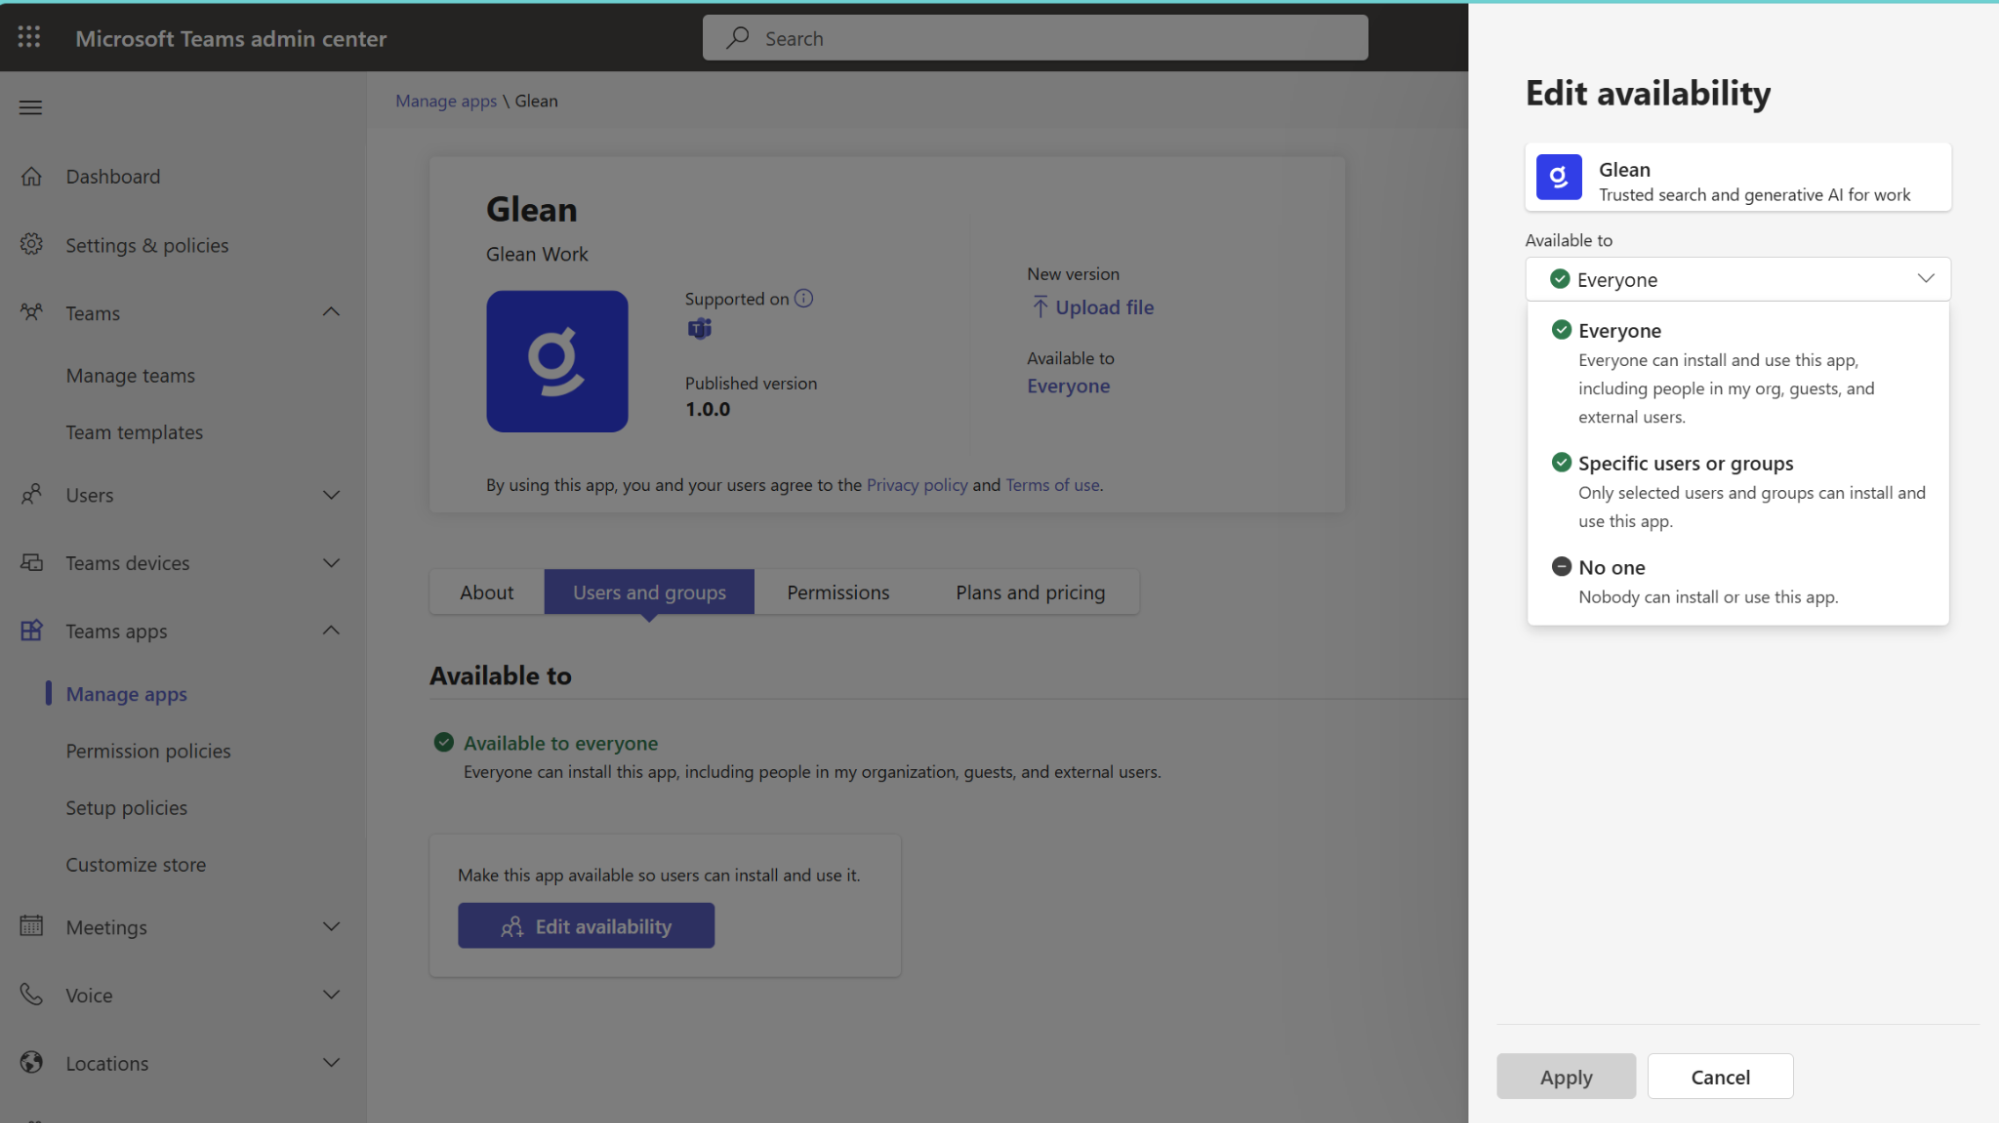Open the Terms of use link
1999x1124 pixels.
tap(1052, 485)
